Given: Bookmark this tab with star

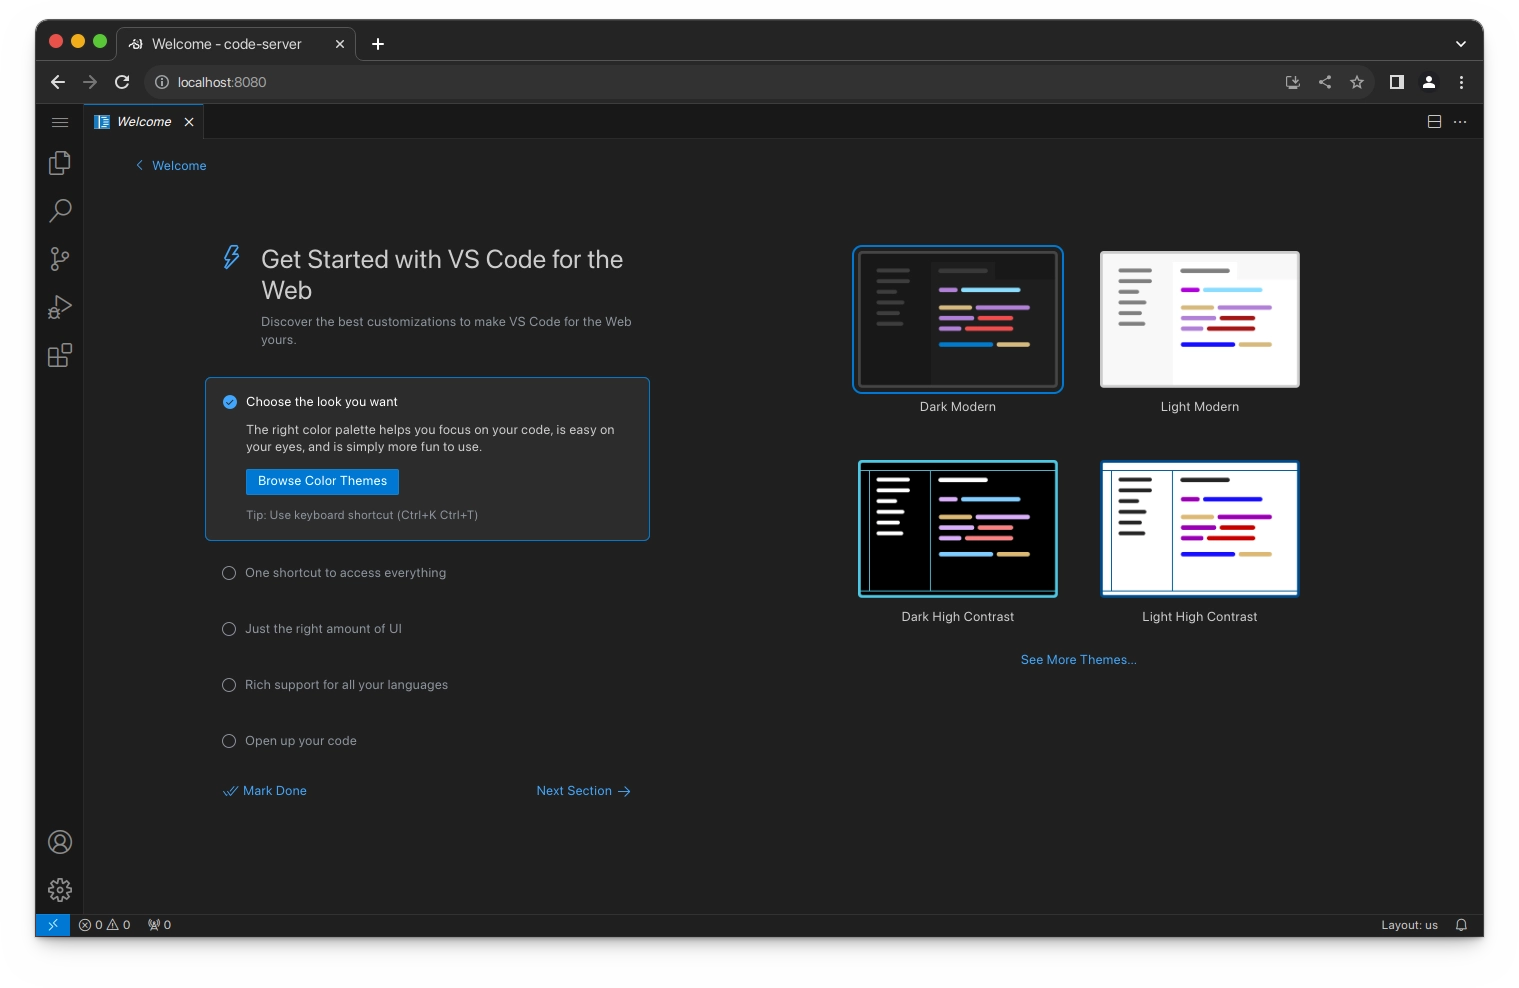Looking at the screenshot, I should 1357,82.
